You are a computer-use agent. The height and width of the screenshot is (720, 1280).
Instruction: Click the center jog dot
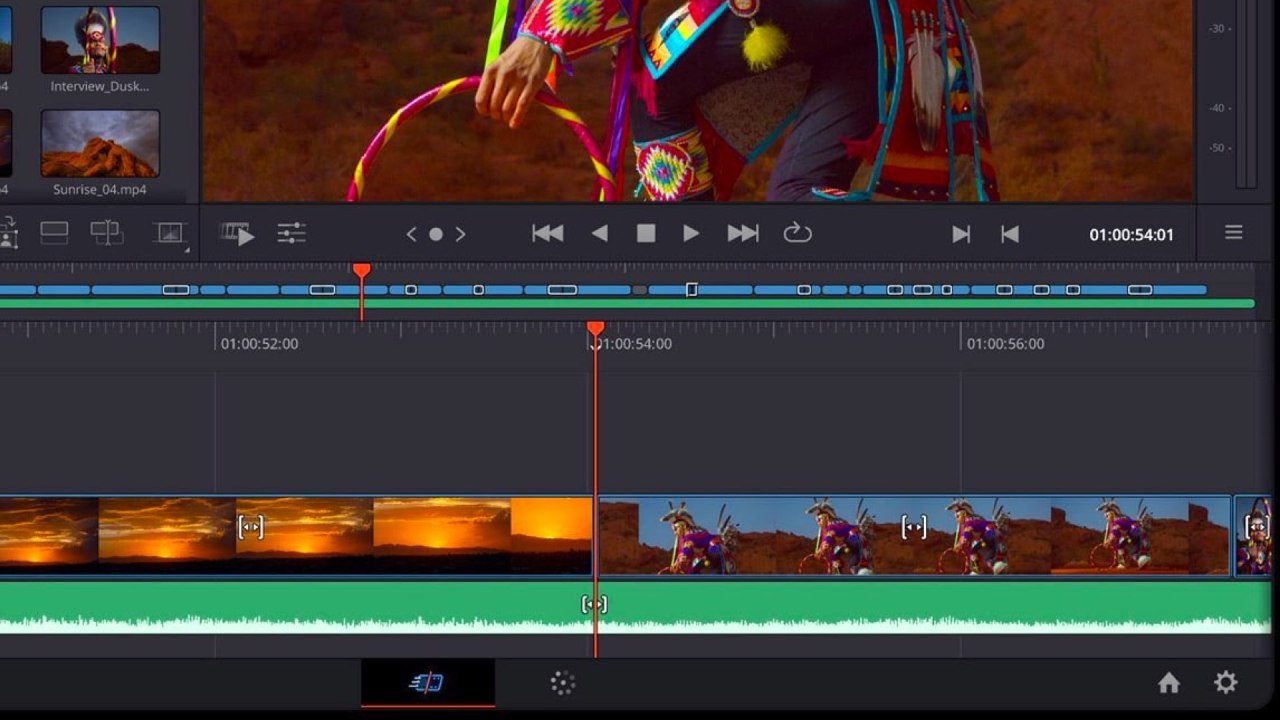(436, 234)
